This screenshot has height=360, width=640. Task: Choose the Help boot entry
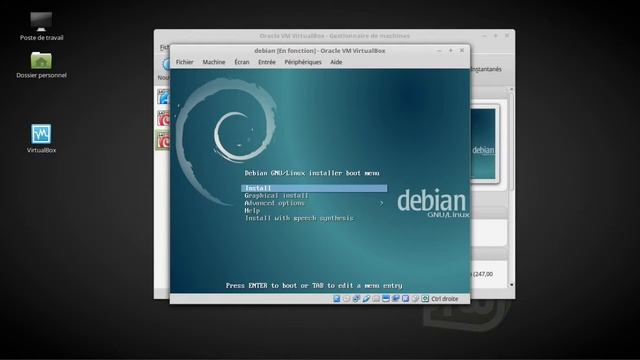click(252, 211)
